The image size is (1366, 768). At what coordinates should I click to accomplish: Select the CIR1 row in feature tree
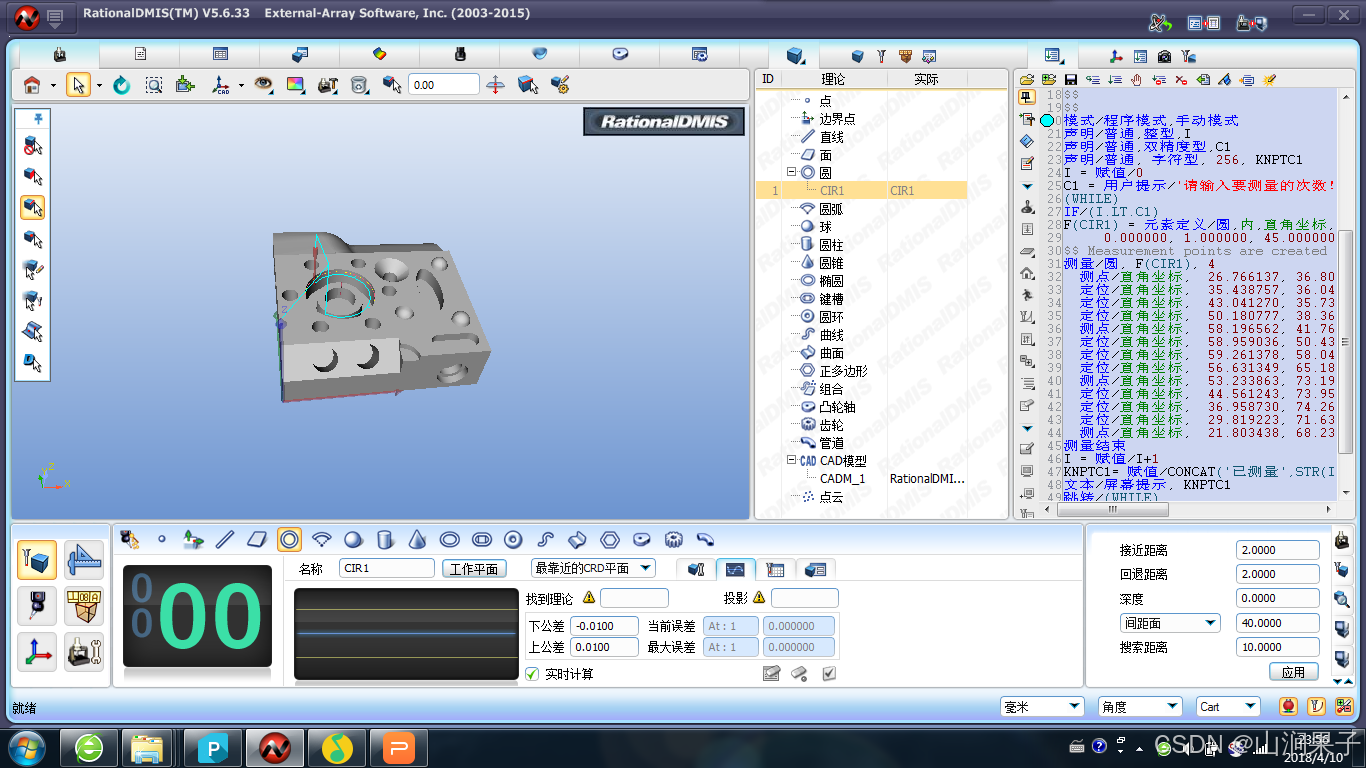coord(861,190)
